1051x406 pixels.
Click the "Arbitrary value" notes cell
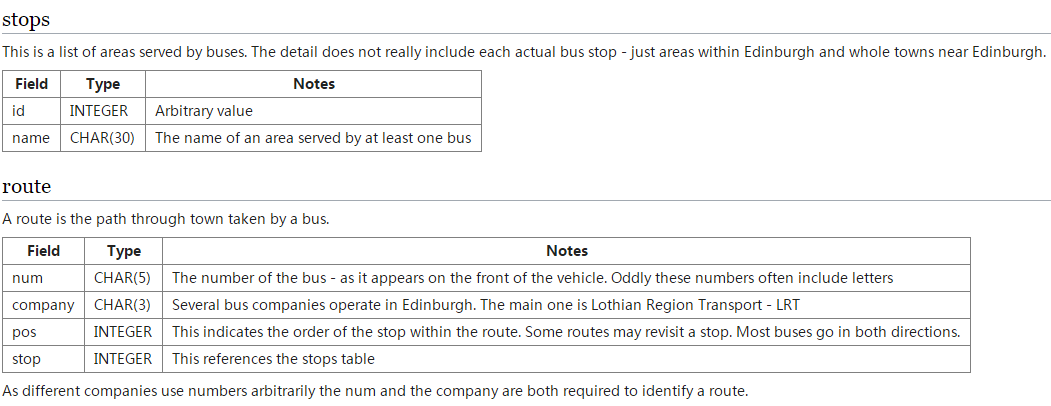coord(204,111)
